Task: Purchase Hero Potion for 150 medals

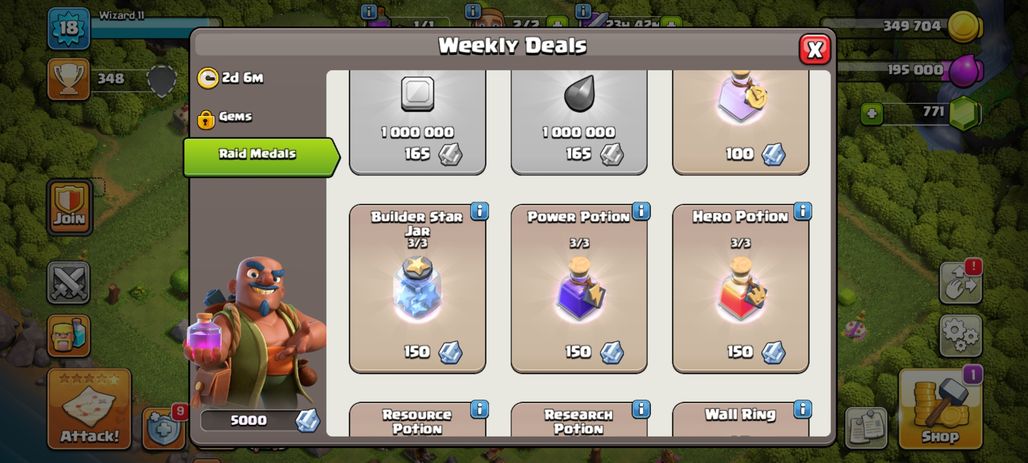Action: point(741,289)
